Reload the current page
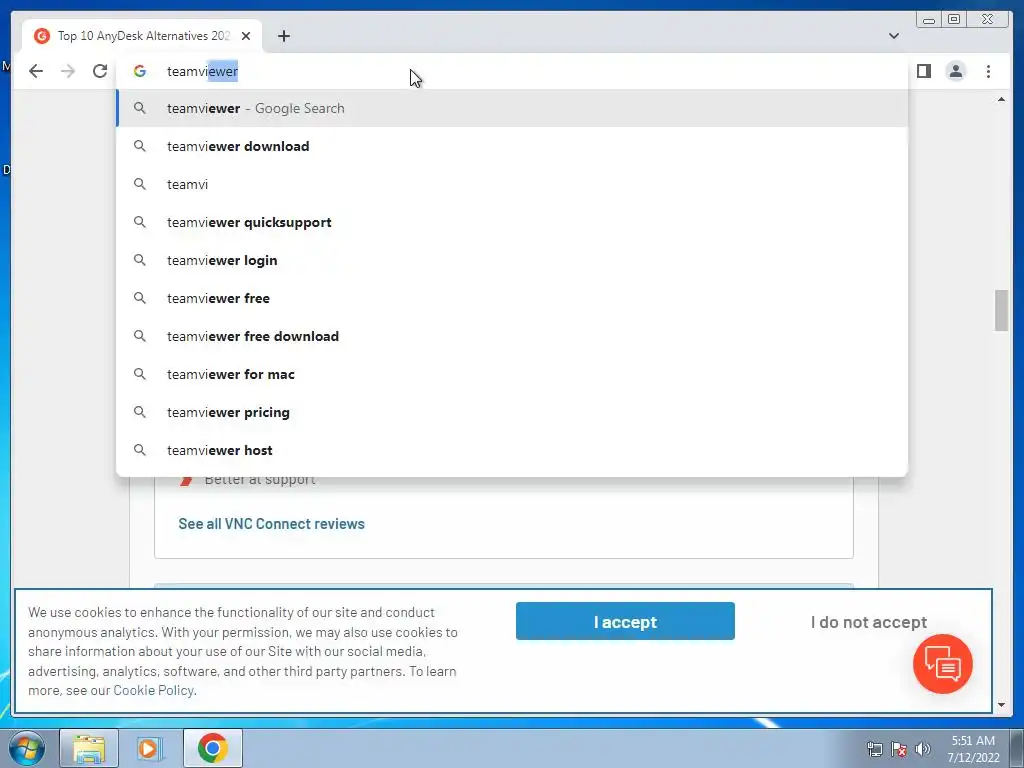The width and height of the screenshot is (1024, 768). pos(100,71)
